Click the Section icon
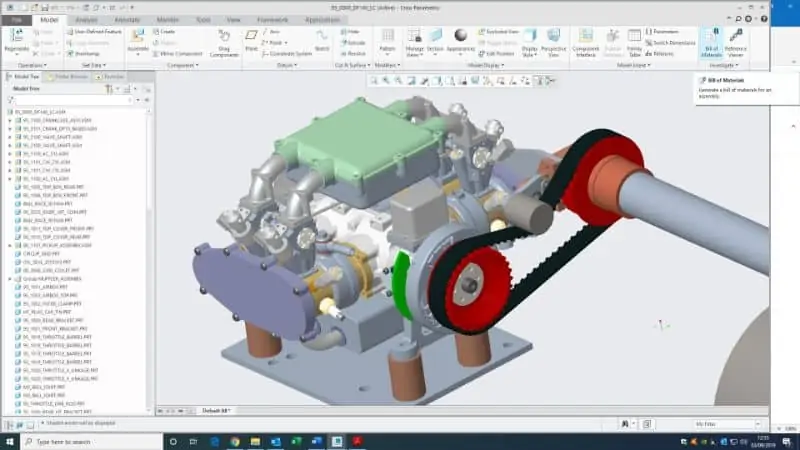 435,35
